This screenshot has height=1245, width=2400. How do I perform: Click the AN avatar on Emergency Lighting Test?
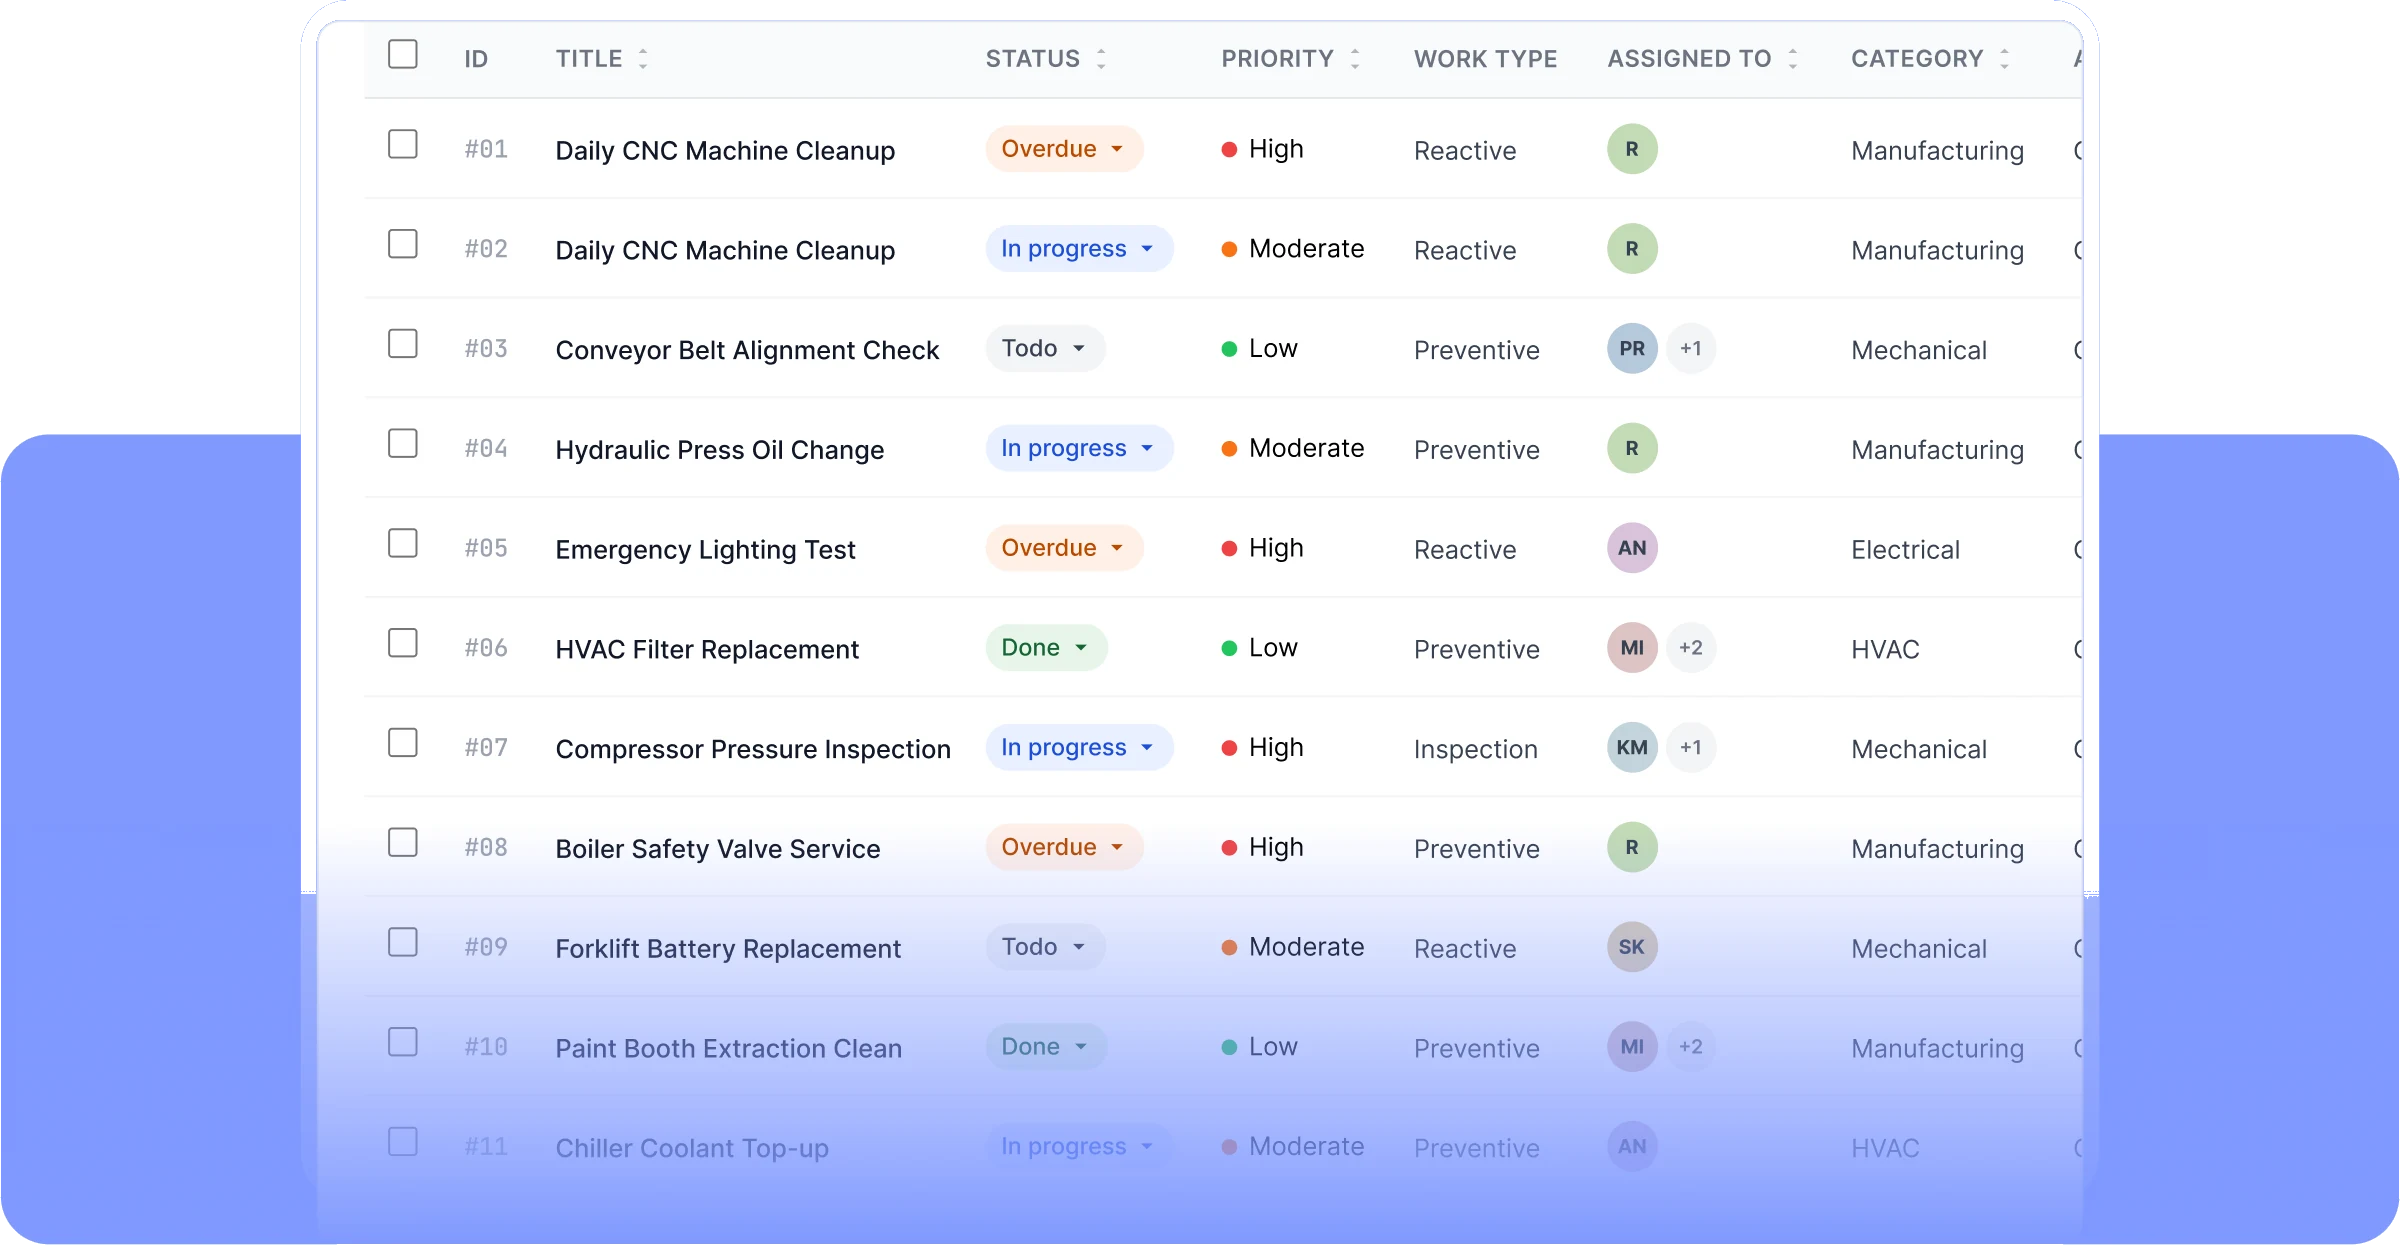pos(1632,548)
